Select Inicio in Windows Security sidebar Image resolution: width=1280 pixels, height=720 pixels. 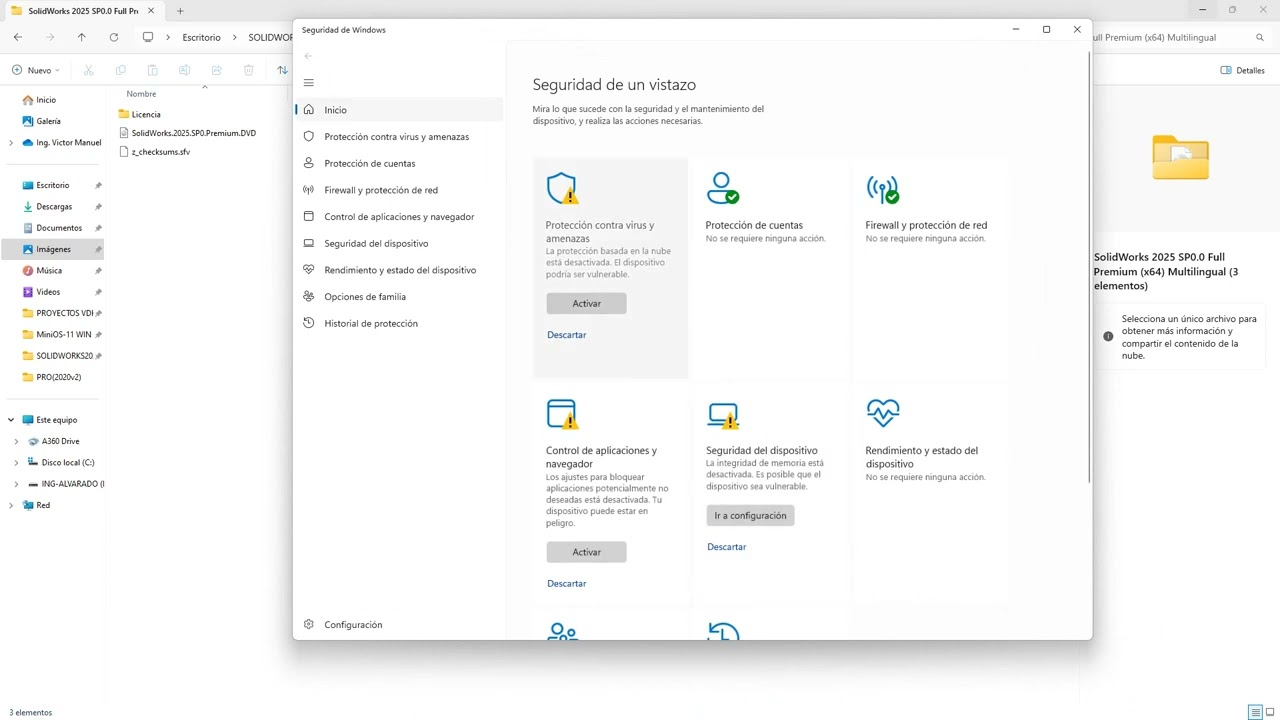coord(399,110)
